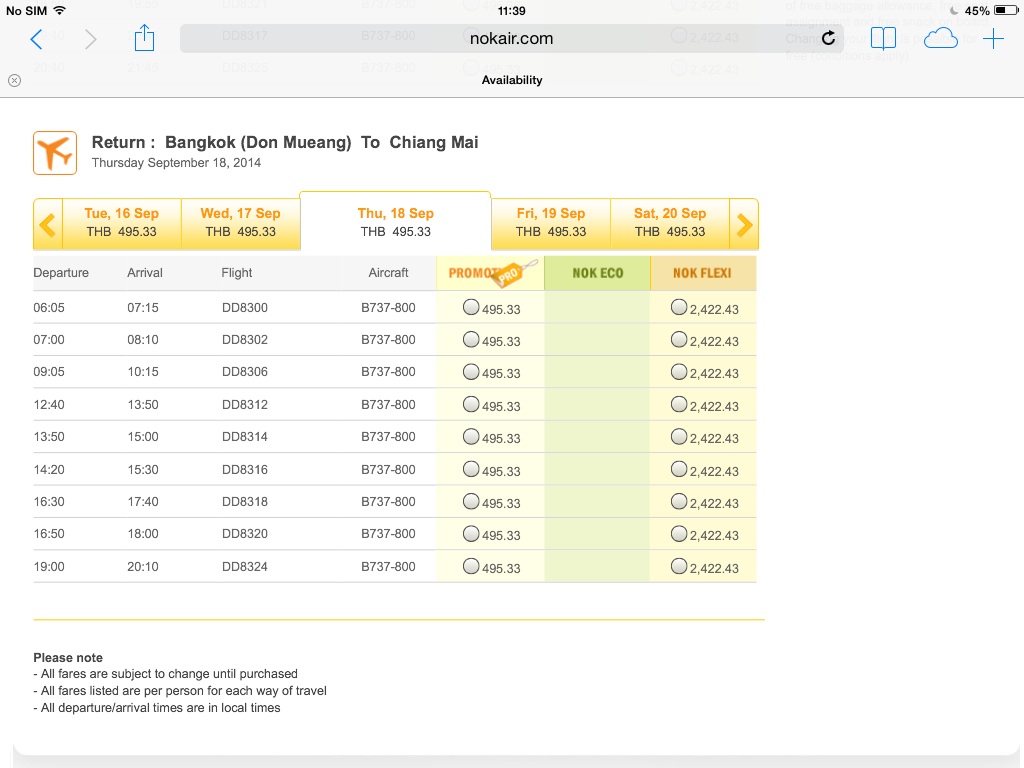Image resolution: width=1024 pixels, height=768 pixels.
Task: Click the 12:40 departure time
Action: pos(49,404)
